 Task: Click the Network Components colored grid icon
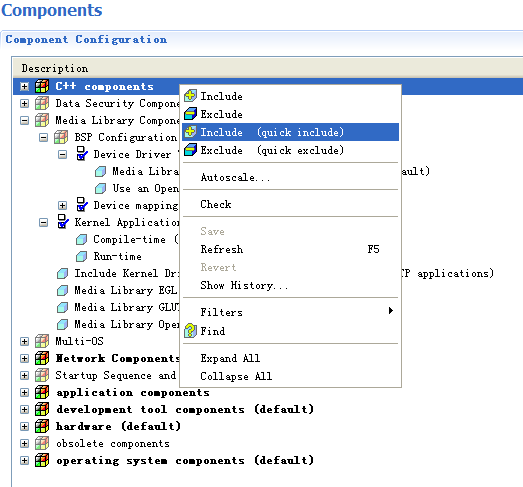point(42,358)
